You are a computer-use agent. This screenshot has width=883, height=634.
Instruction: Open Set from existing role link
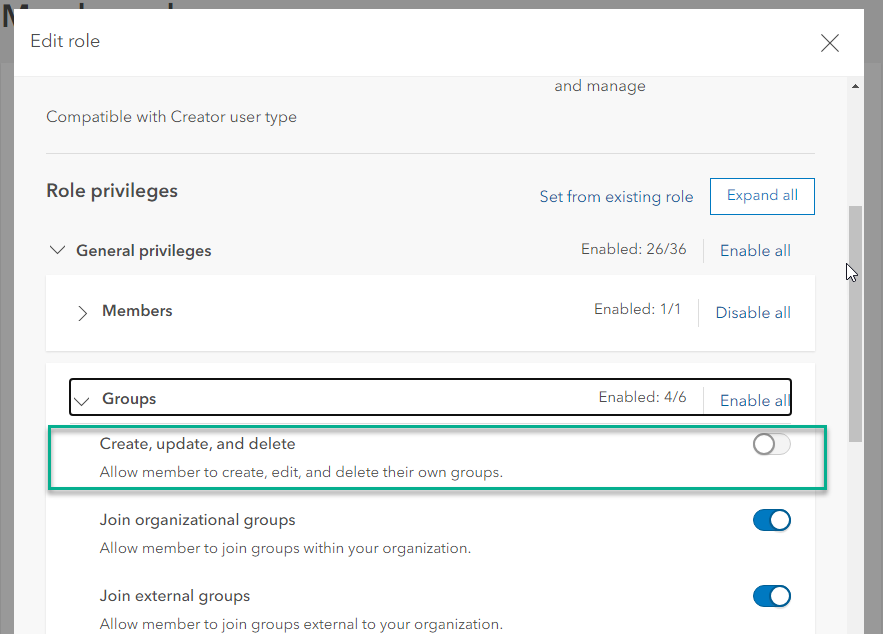[x=616, y=197]
